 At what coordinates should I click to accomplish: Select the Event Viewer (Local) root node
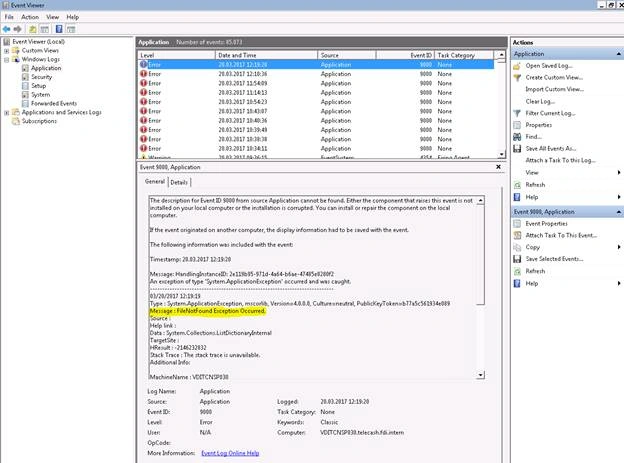coord(38,41)
